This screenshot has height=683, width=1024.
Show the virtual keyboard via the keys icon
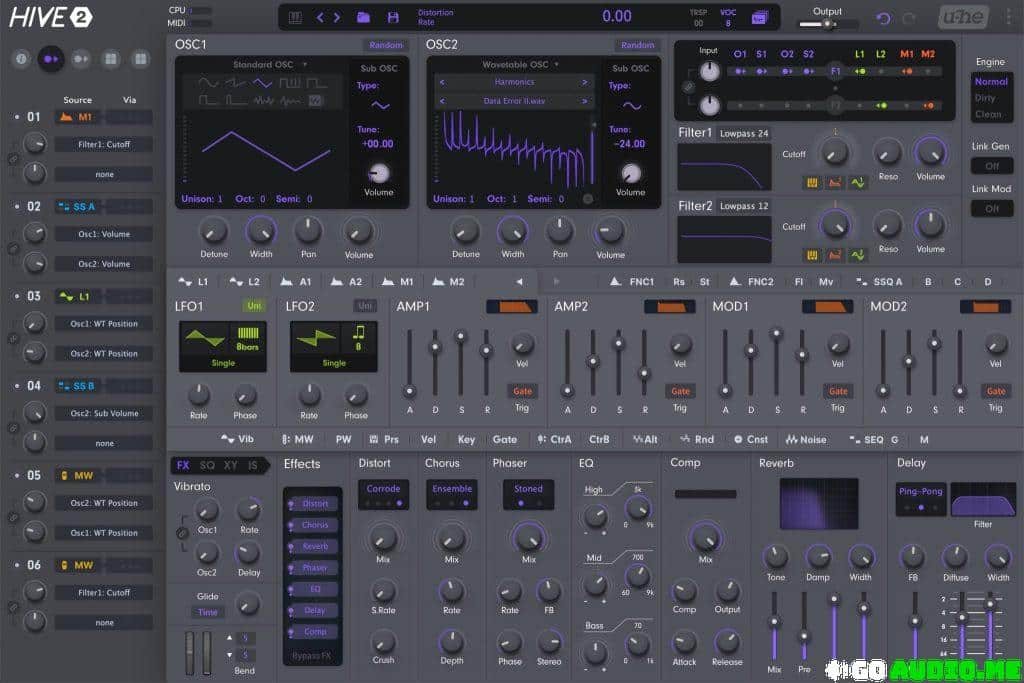coord(296,16)
